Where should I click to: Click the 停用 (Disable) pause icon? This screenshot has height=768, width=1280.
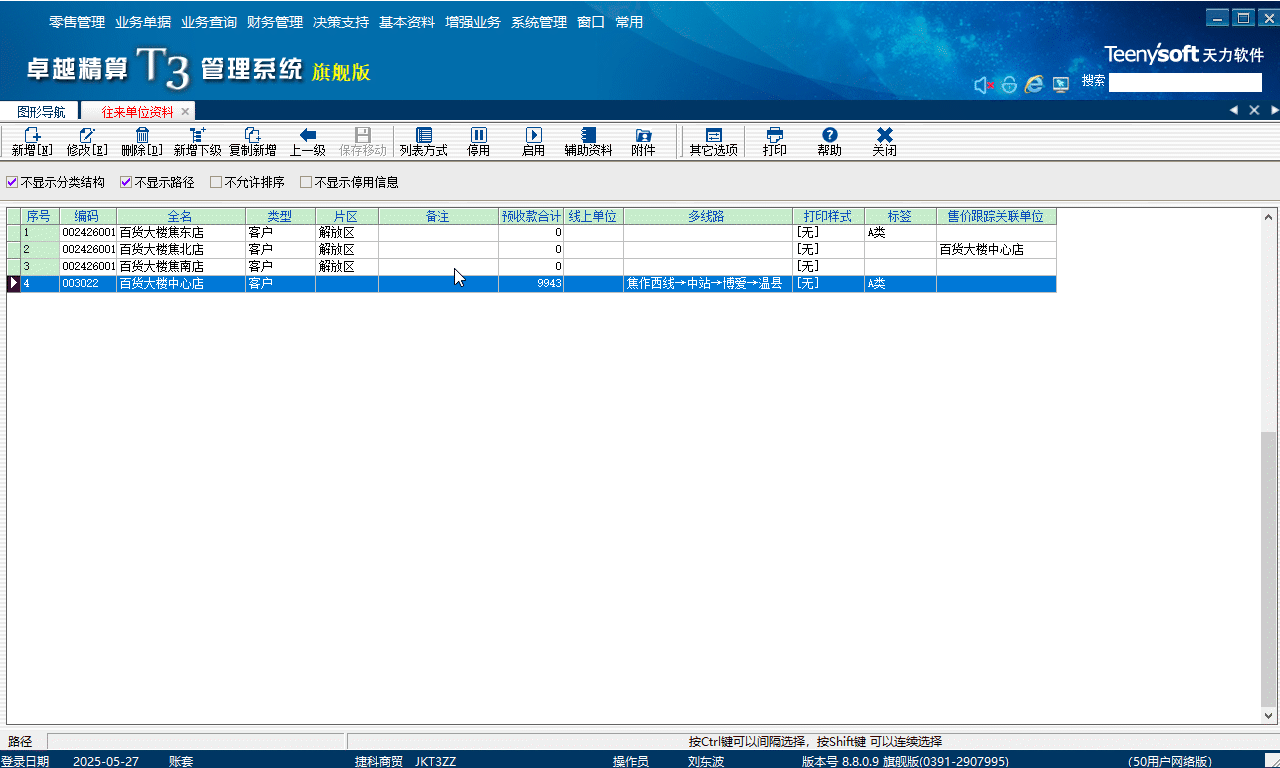(479, 136)
